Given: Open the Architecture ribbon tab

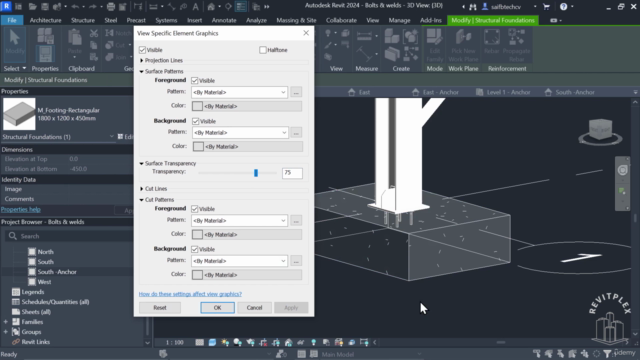Looking at the screenshot, I should pyautogui.click(x=45, y=20).
